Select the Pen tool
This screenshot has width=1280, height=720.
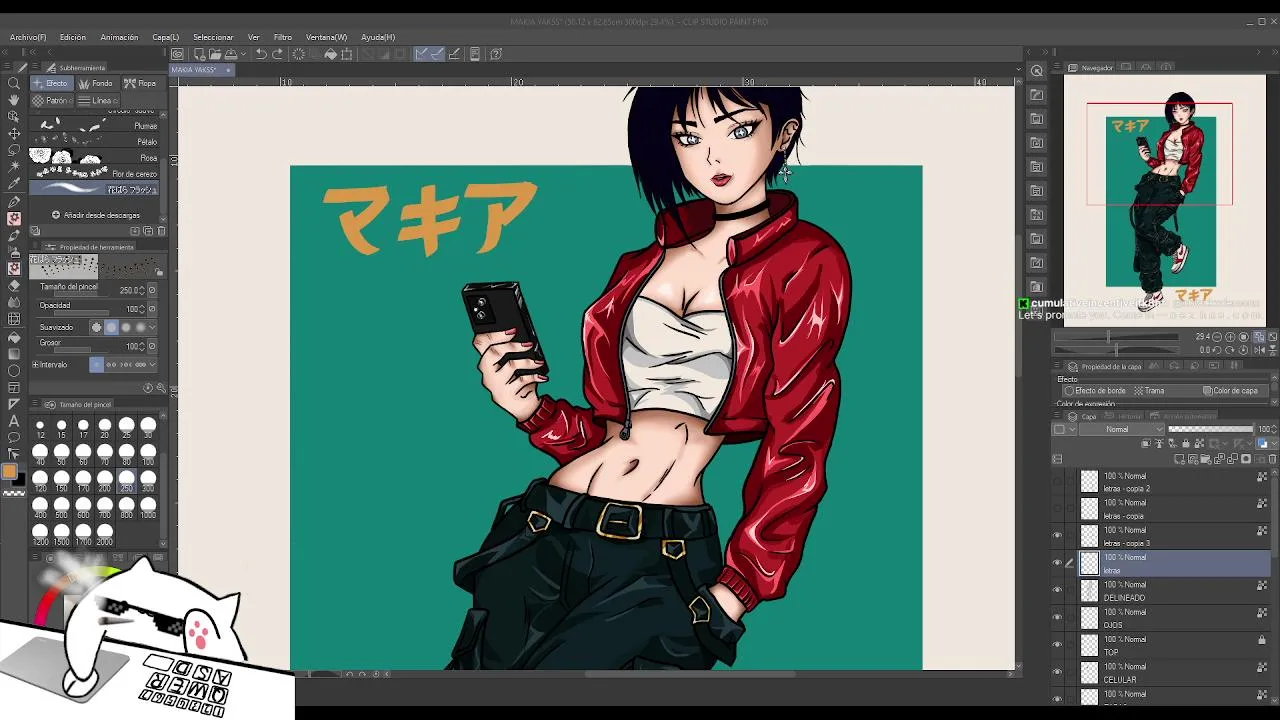click(14, 201)
